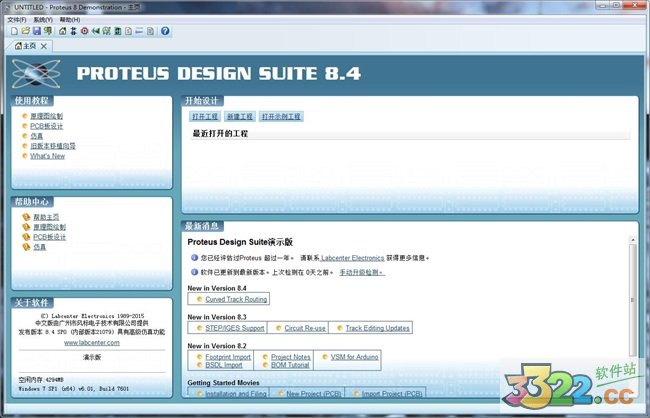Viewport: 650px width, 418px height.
Task: Click the 演示版 label in 关于软件
Action: [x=92, y=357]
